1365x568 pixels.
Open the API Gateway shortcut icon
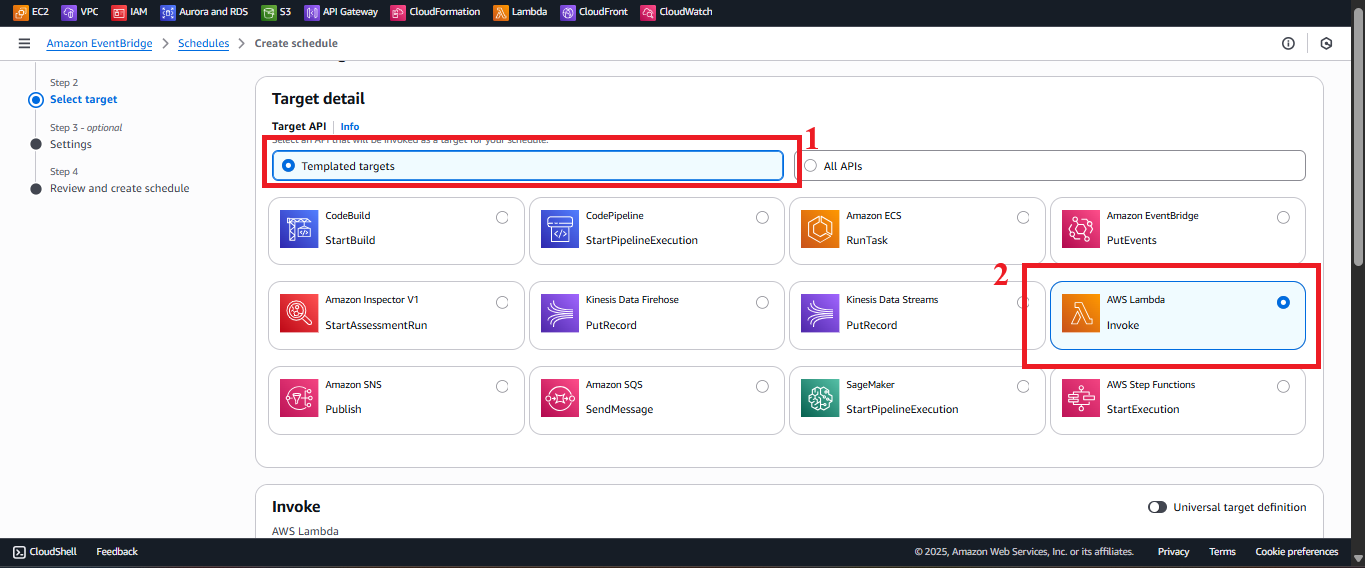pyautogui.click(x=312, y=12)
